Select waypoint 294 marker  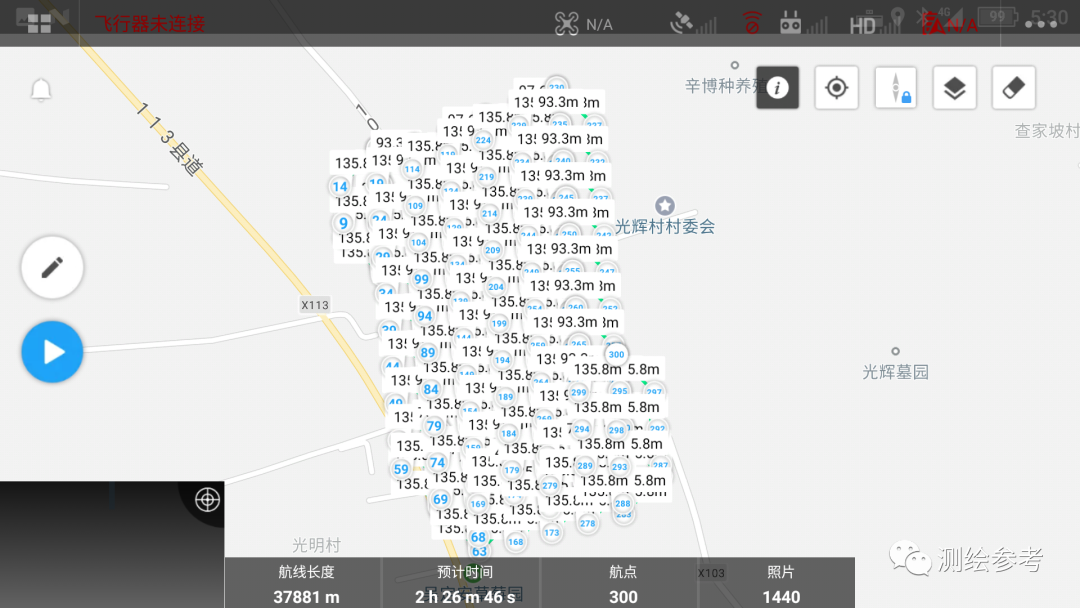click(x=582, y=429)
